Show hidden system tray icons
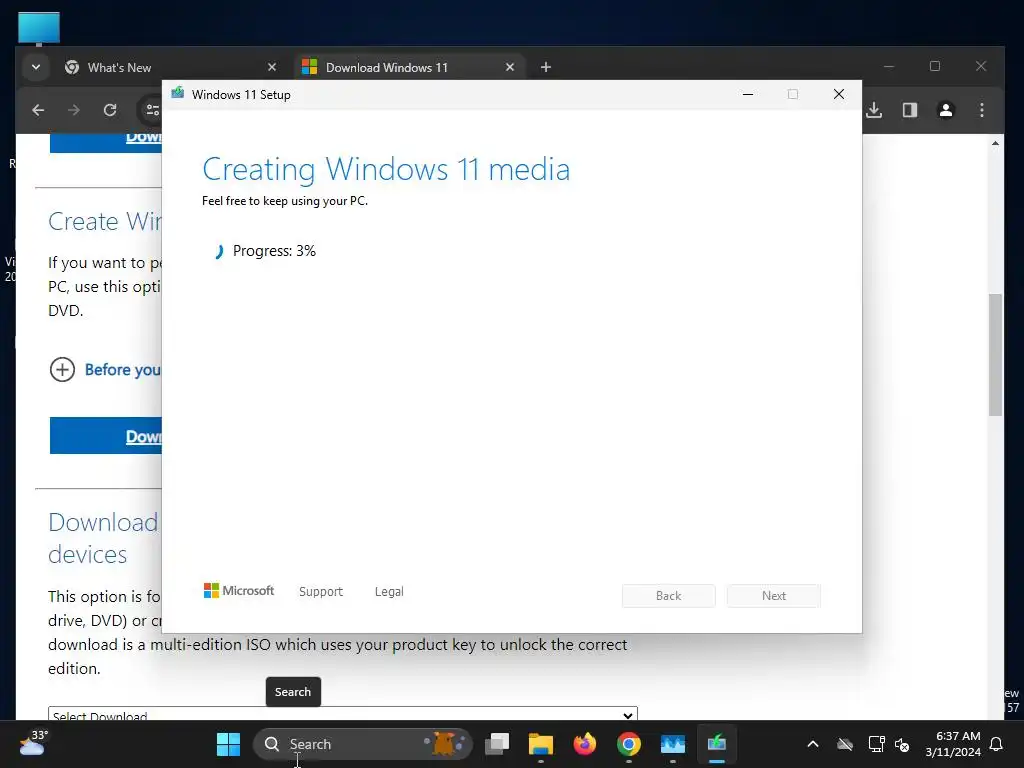Image resolution: width=1024 pixels, height=768 pixels. pyautogui.click(x=813, y=744)
